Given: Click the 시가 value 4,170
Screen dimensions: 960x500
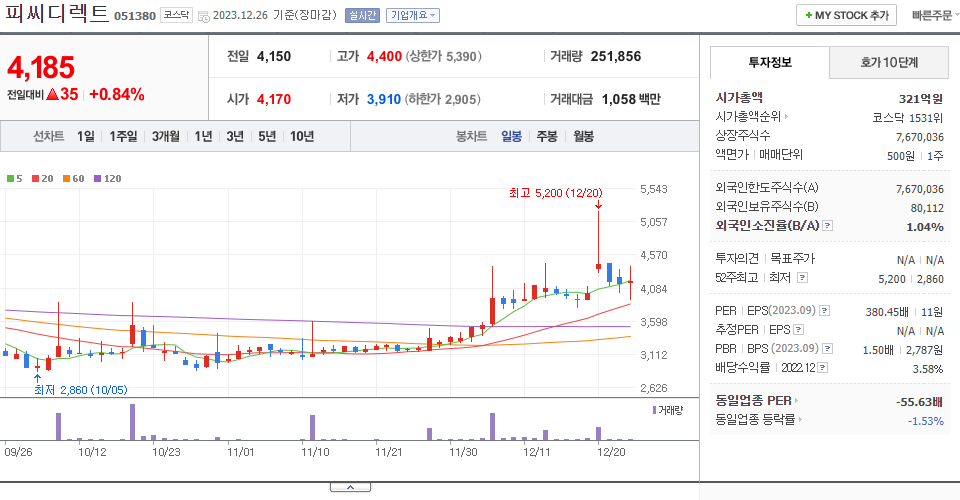Looking at the screenshot, I should tap(274, 99).
